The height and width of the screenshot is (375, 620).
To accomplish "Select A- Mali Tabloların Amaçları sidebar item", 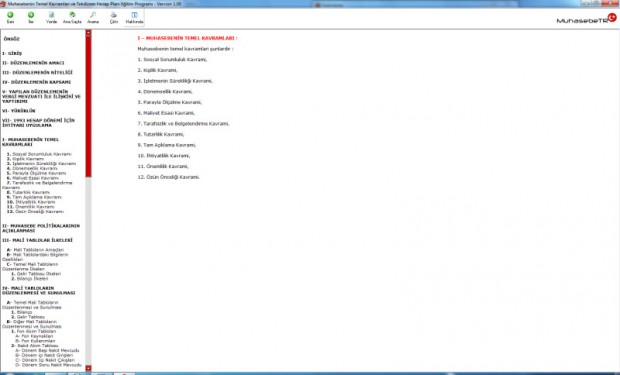I will click(35, 250).
